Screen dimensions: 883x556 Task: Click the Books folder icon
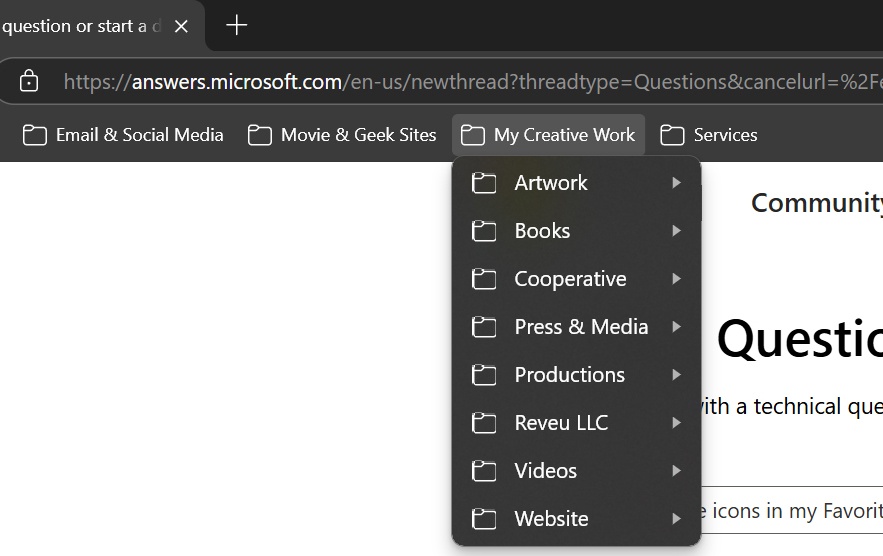click(484, 231)
